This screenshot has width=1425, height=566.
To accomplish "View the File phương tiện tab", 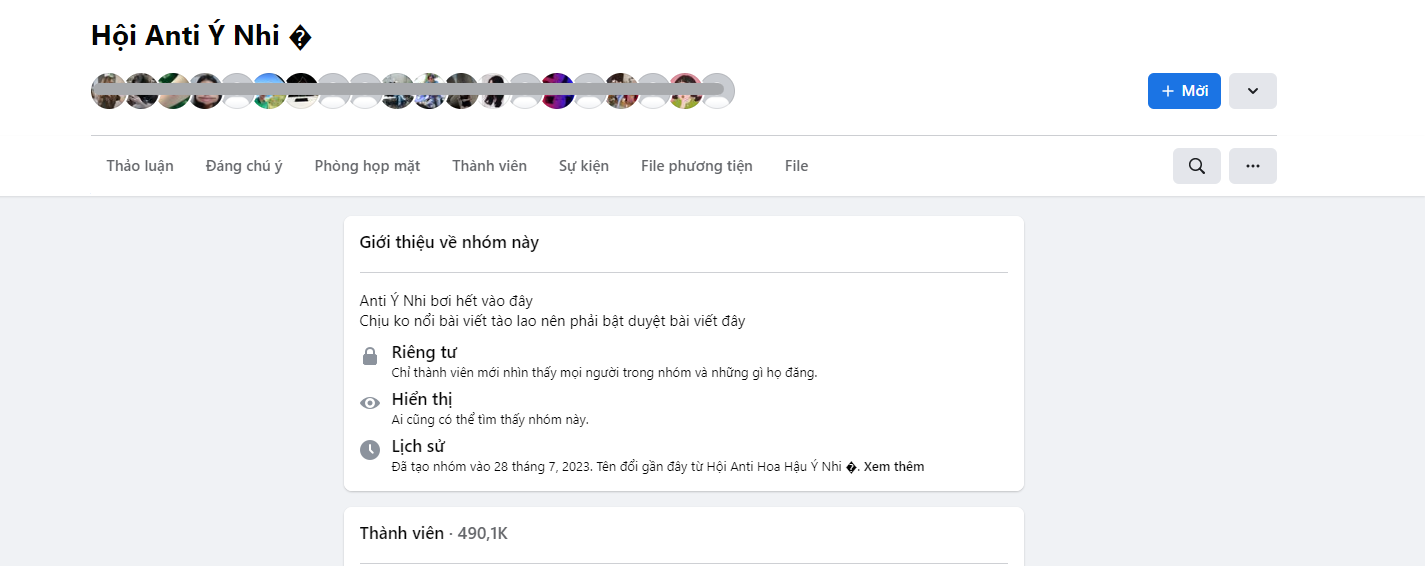I will pos(696,166).
